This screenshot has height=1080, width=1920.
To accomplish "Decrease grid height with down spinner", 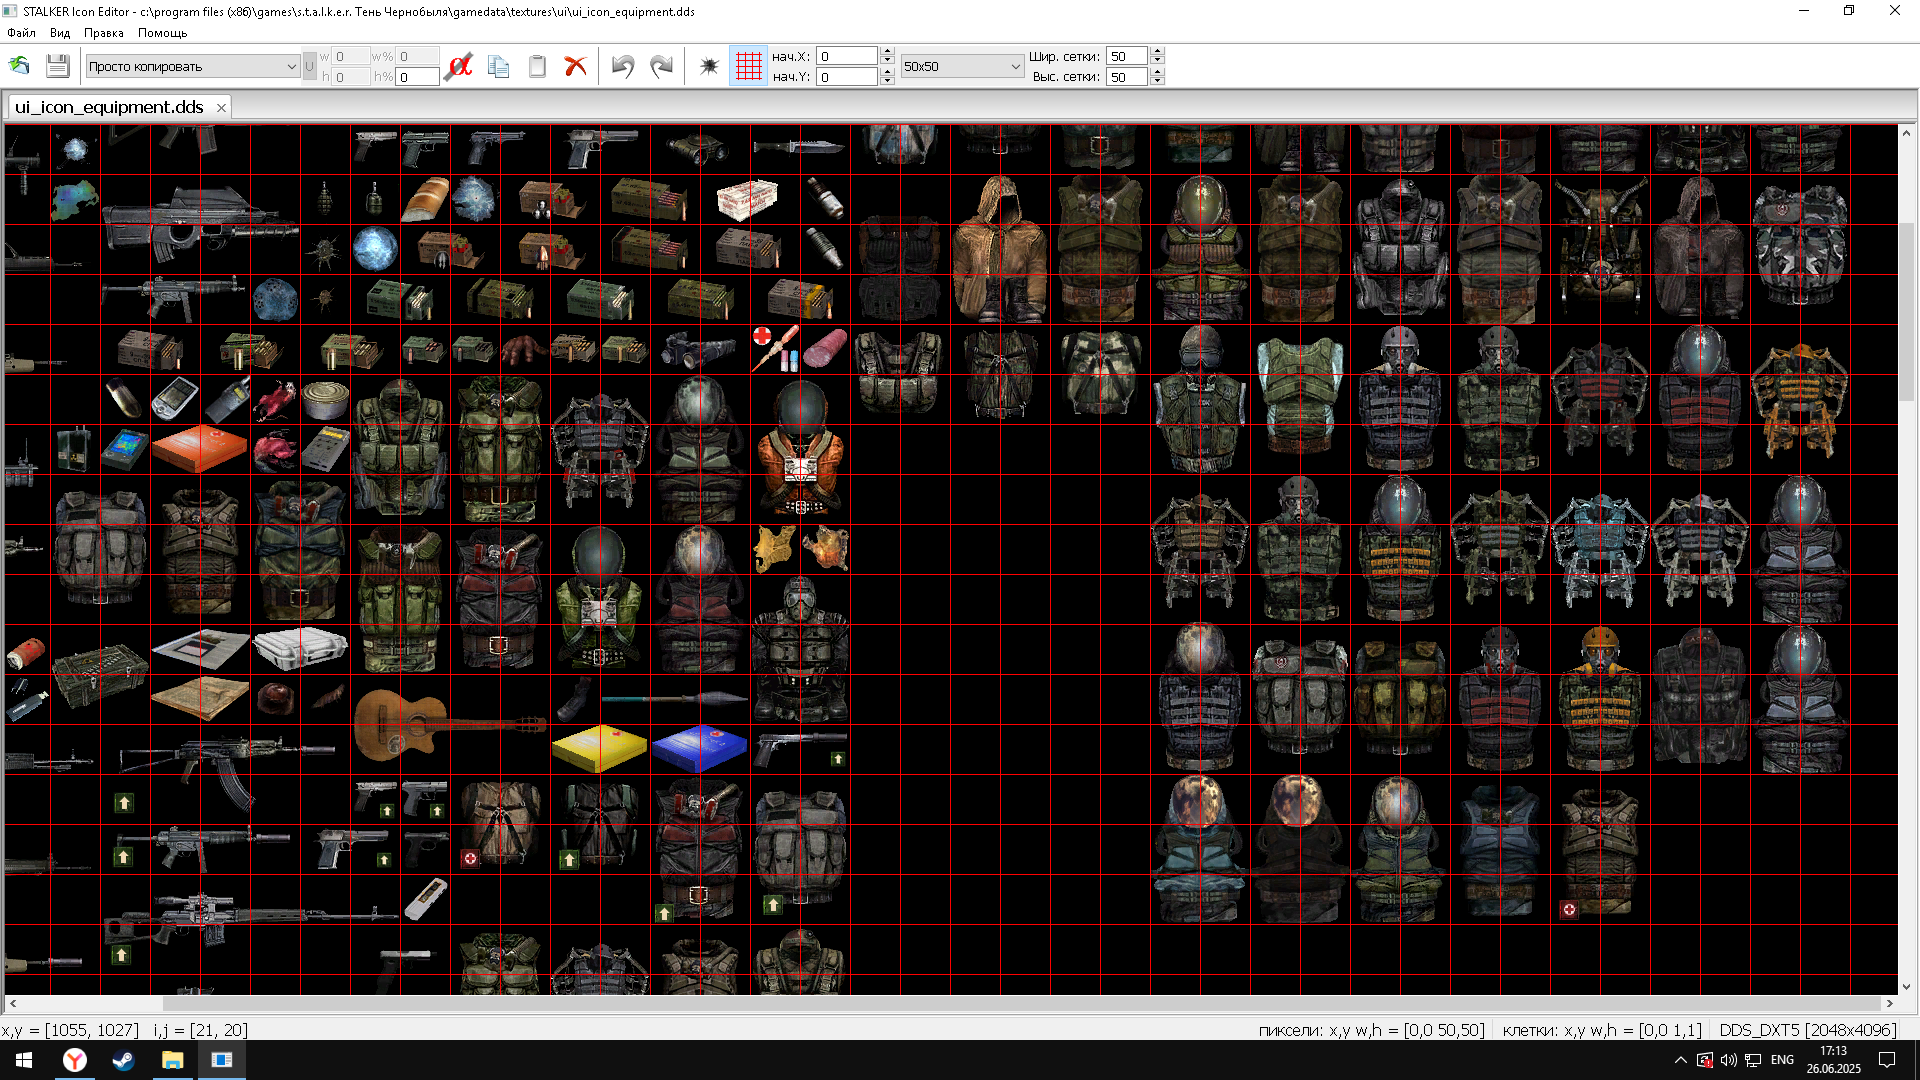I will 1157,81.
